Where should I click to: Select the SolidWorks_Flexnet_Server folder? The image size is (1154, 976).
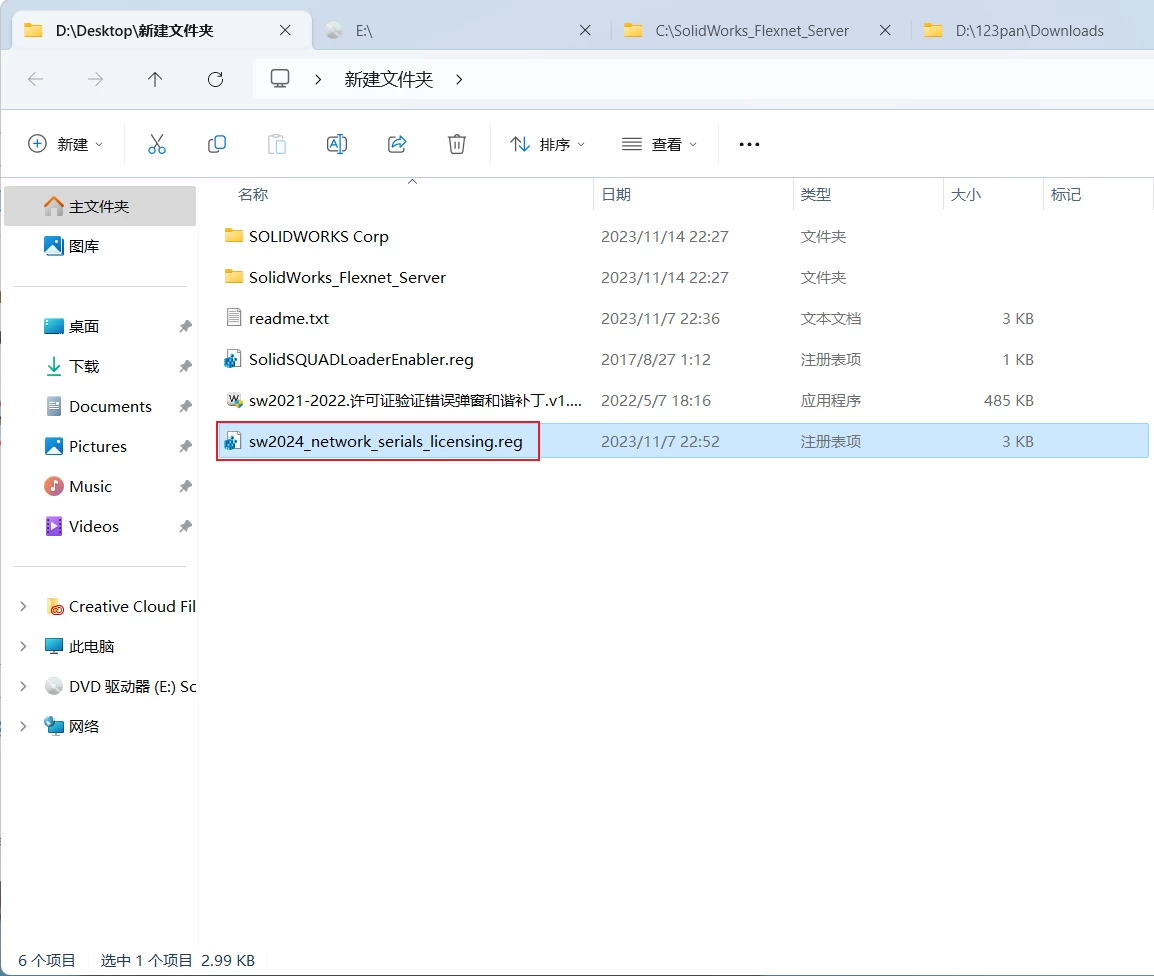coord(347,278)
